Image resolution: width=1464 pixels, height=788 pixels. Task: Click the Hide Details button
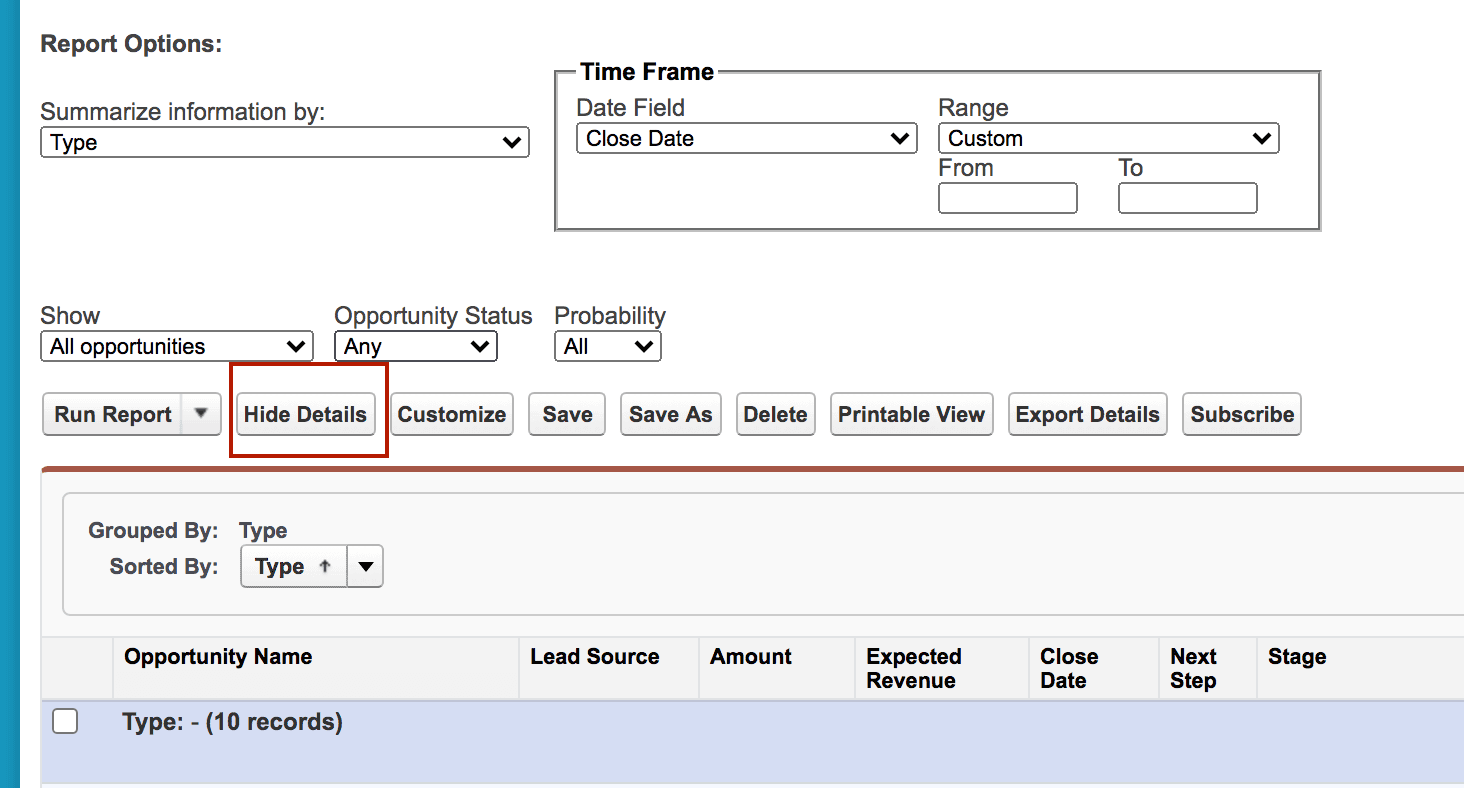[305, 414]
